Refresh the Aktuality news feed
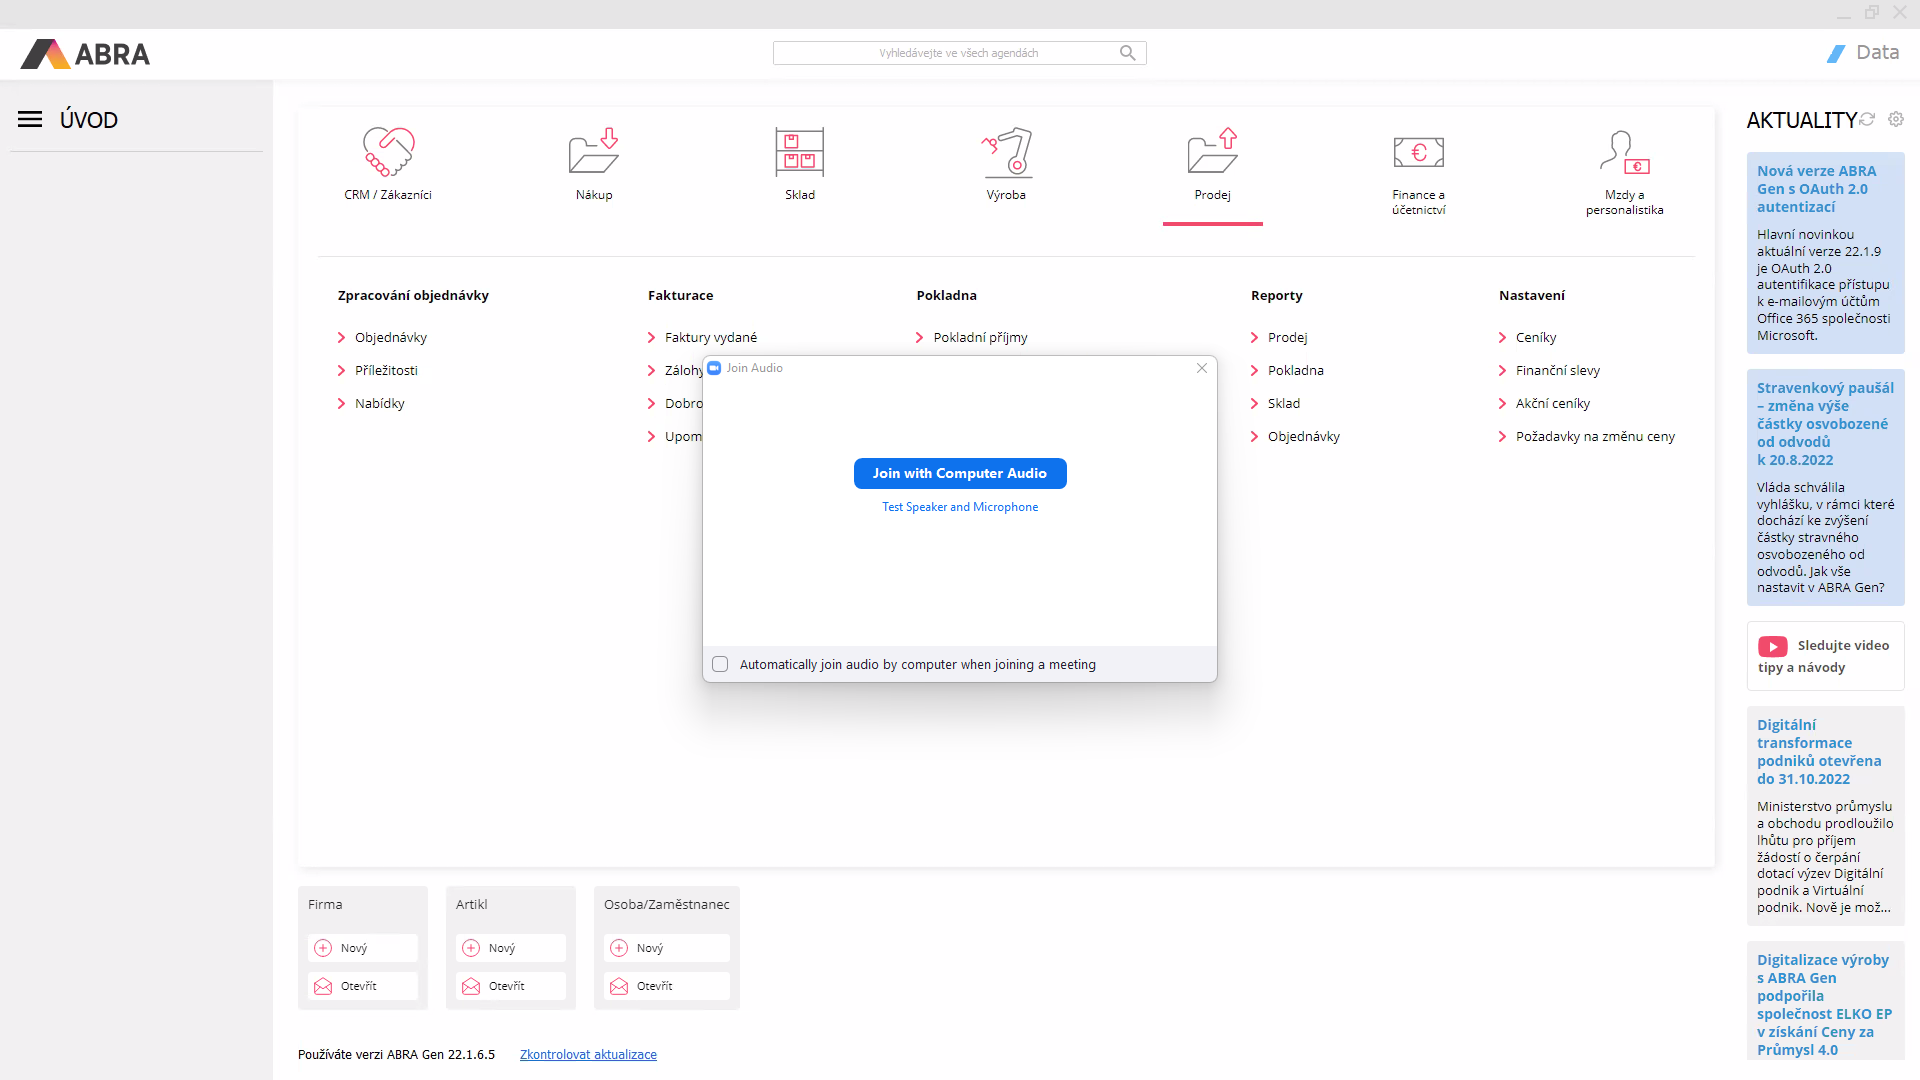Screen dimensions: 1920x1080 (1867, 119)
